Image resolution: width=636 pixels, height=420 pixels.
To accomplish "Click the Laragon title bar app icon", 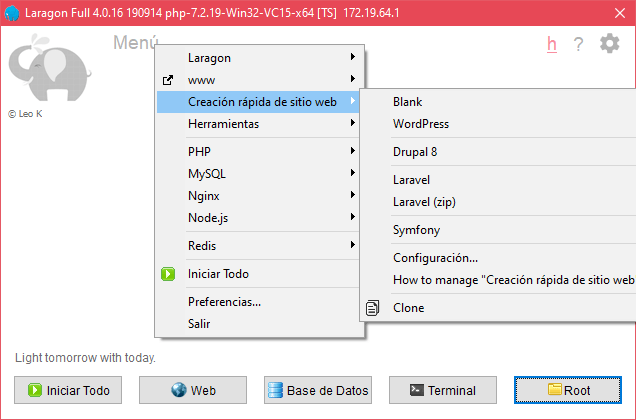I will click(x=12, y=13).
